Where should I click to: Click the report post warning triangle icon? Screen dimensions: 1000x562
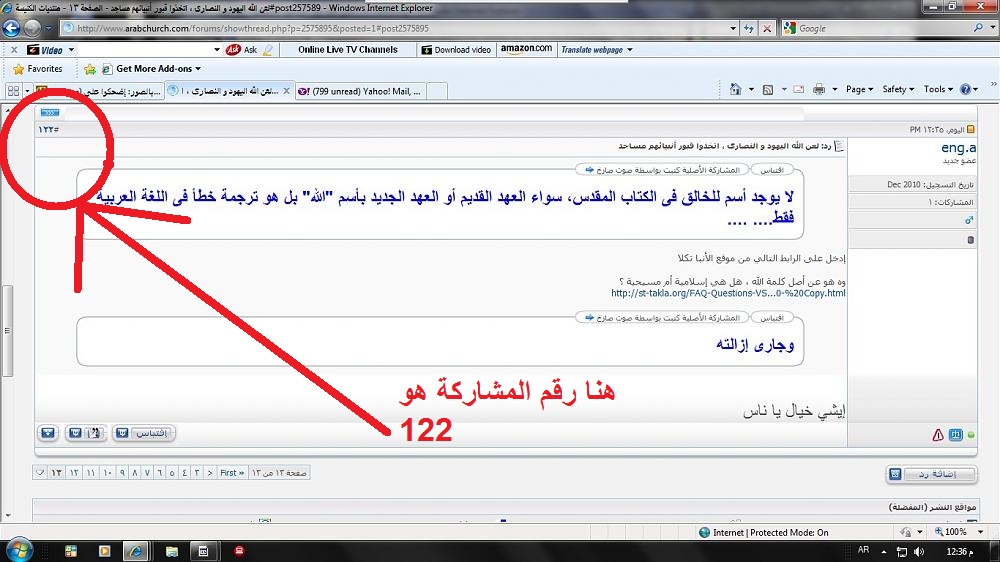coord(938,435)
